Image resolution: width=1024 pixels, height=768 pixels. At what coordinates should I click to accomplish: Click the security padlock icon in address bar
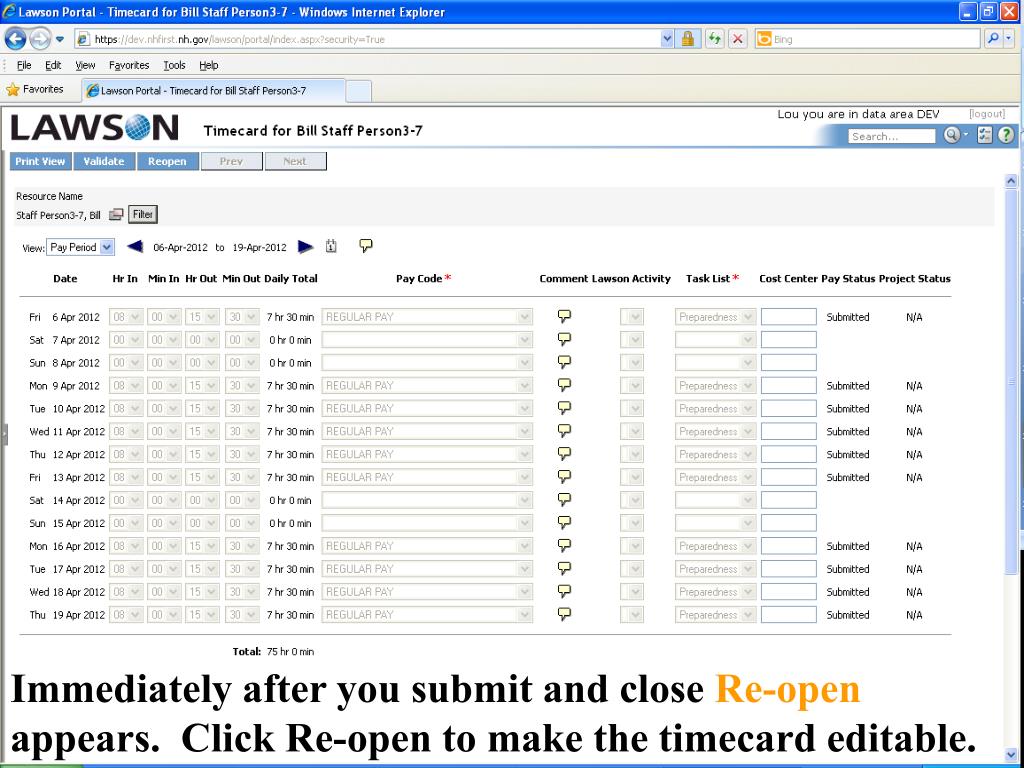click(687, 39)
